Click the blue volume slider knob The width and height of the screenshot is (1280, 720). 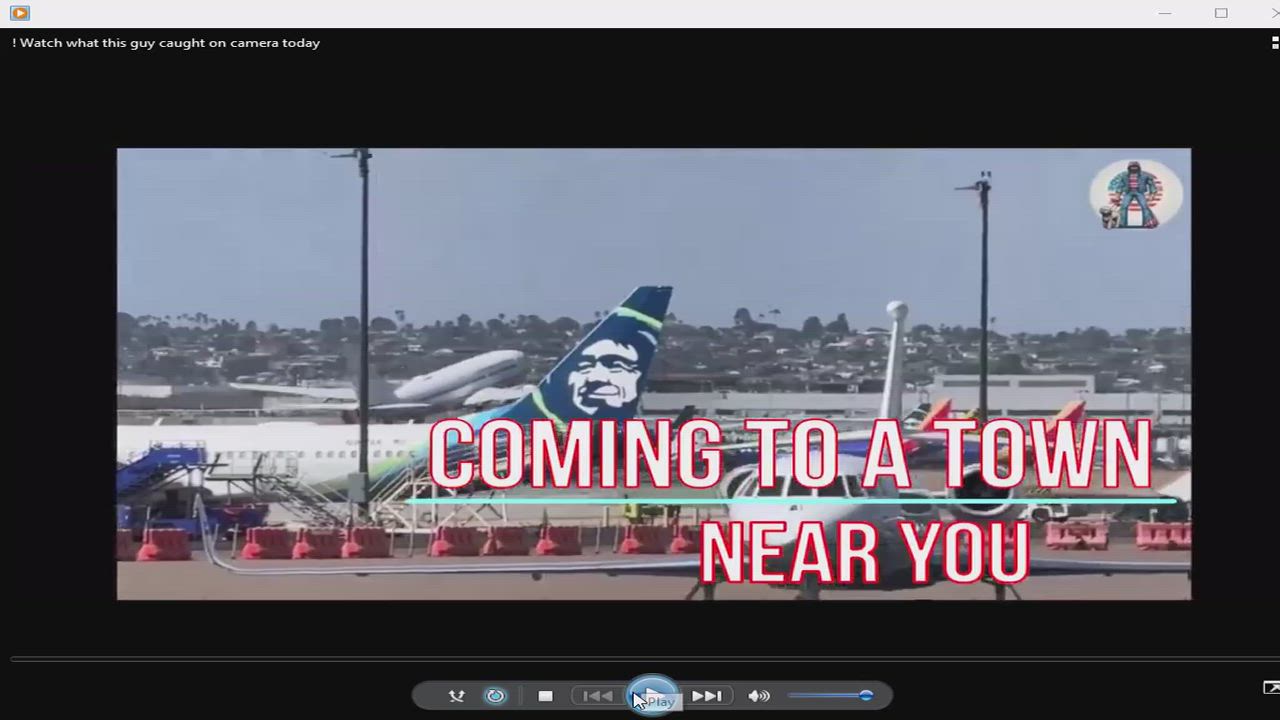pyautogui.click(x=866, y=696)
